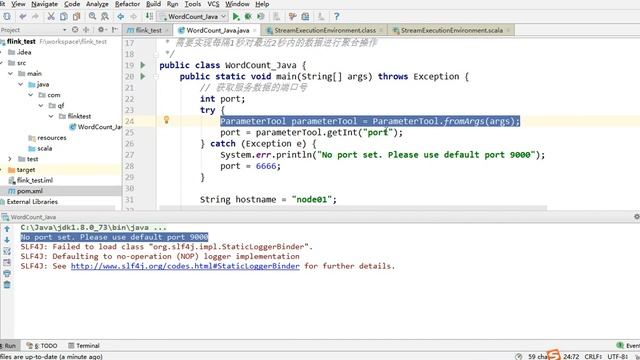
Task: Open Run panel settings gear
Action: (x=637, y=217)
